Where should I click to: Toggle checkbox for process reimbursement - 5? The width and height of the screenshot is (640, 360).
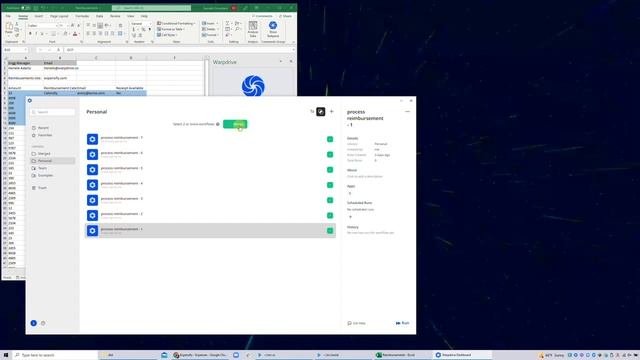[330, 170]
